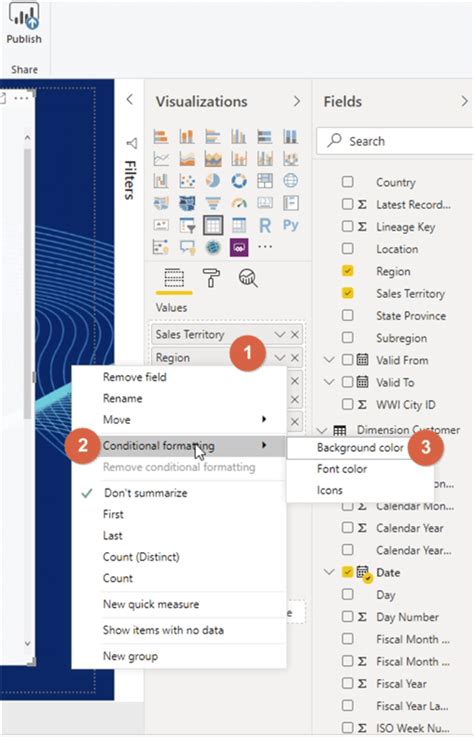Expand the Valid From hierarchy chevron
474x737 pixels.
(x=329, y=360)
